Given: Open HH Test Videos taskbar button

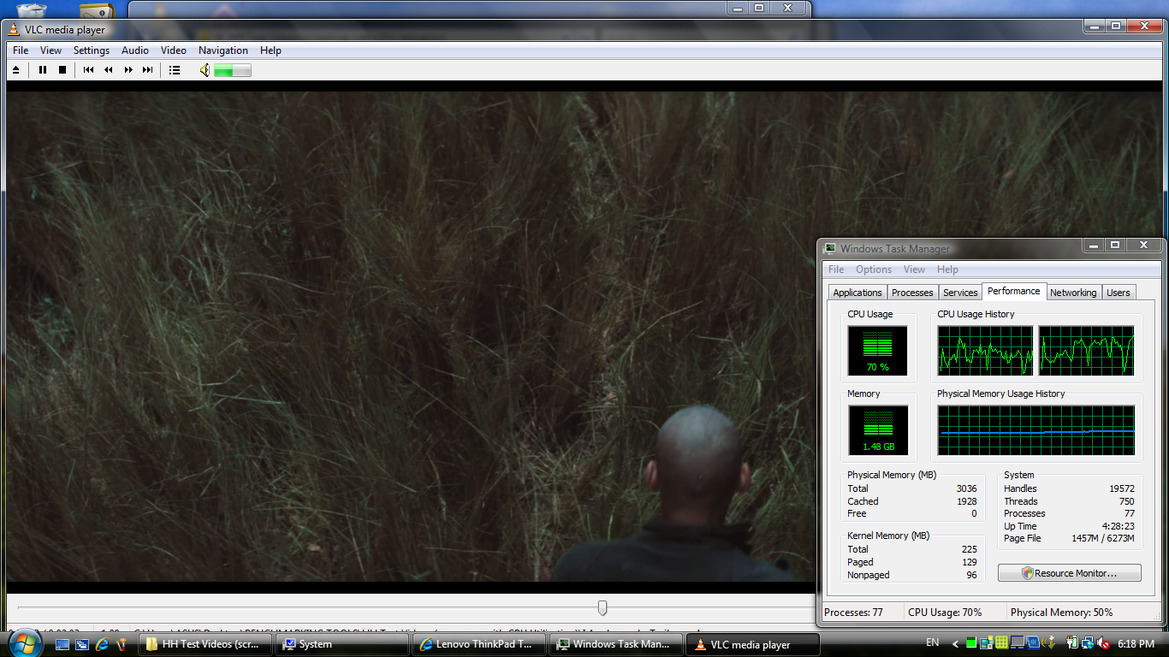Looking at the screenshot, I should (204, 644).
